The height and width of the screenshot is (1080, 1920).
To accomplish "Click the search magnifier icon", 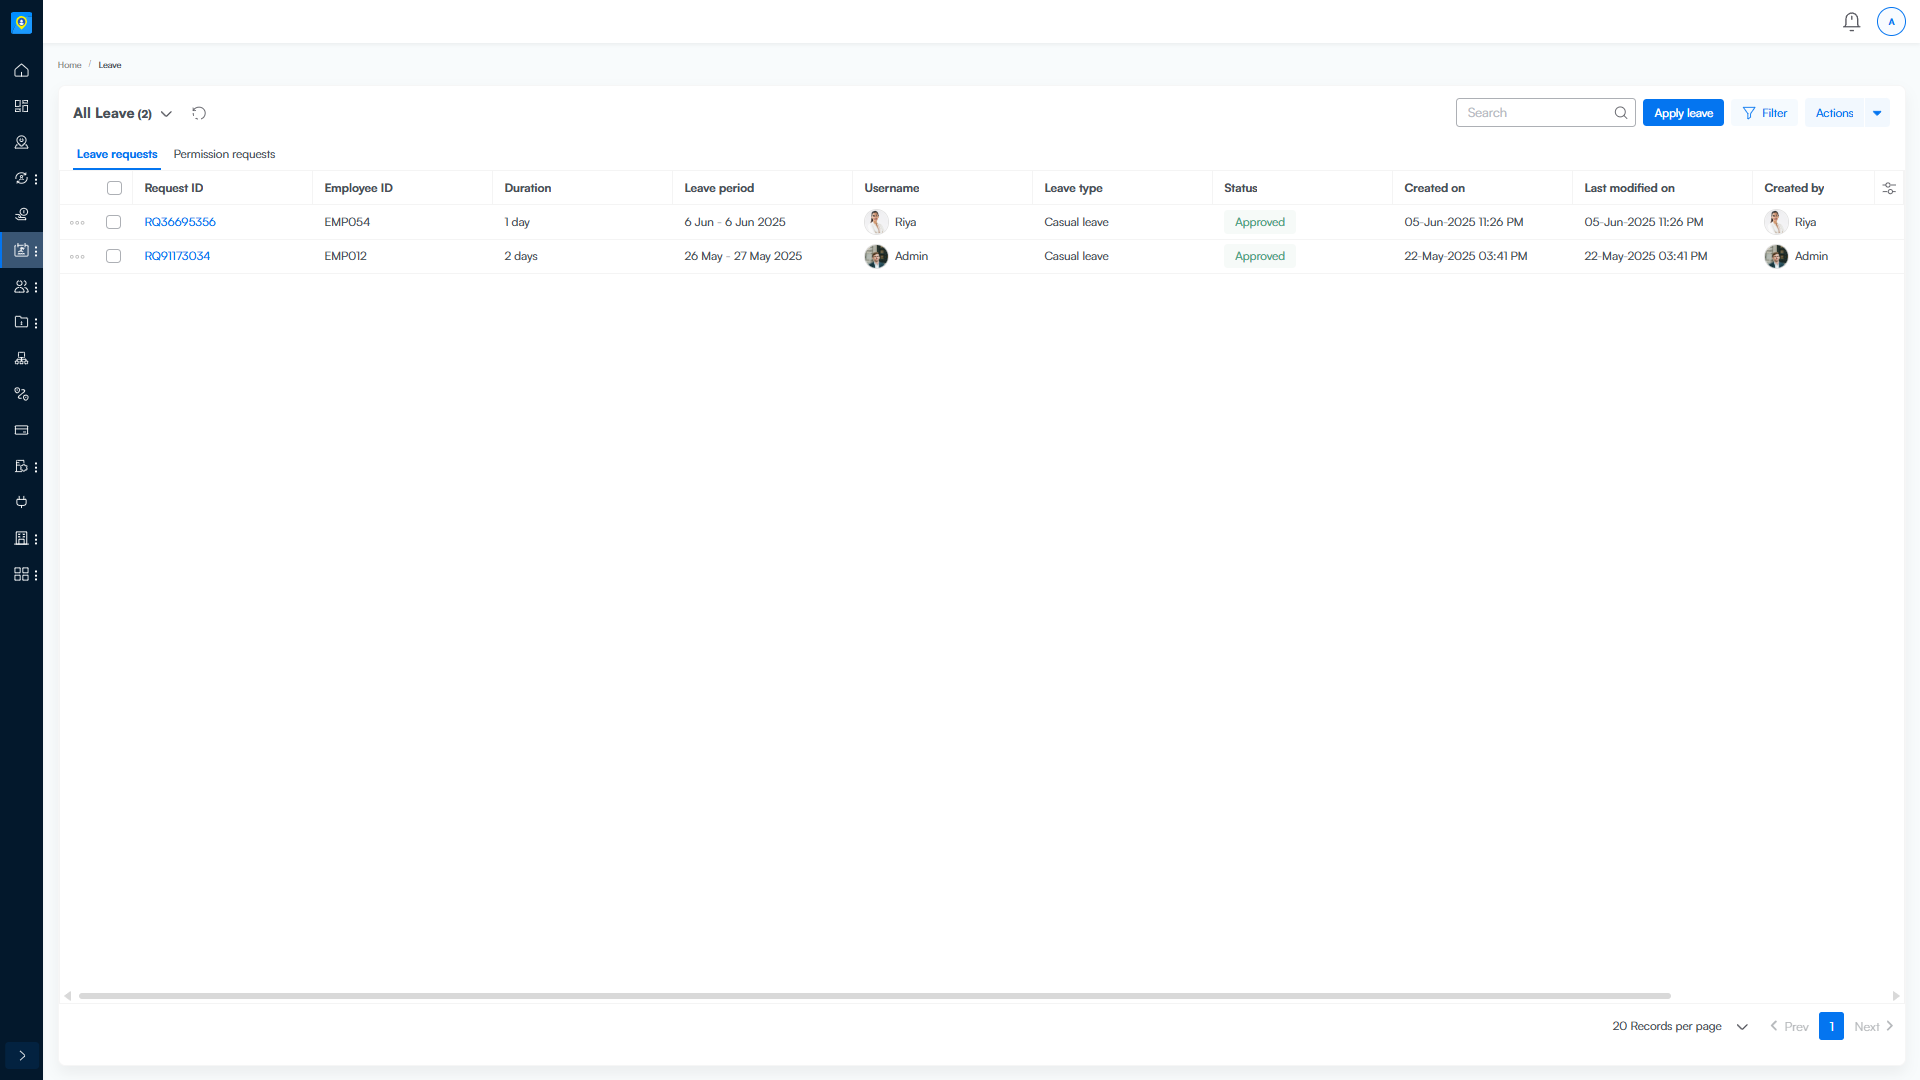I will click(x=1620, y=113).
